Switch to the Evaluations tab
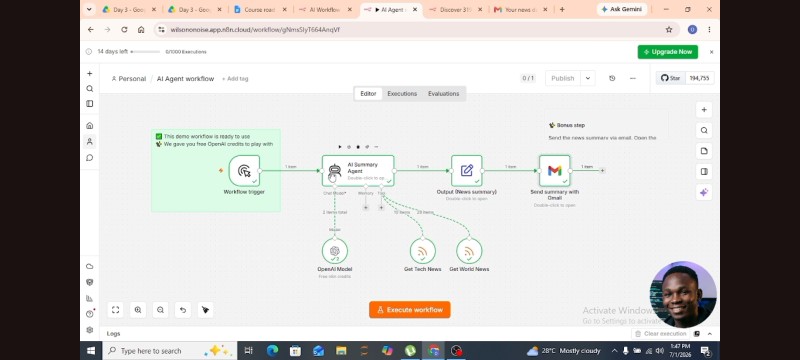This screenshot has width=800, height=360. pyautogui.click(x=443, y=94)
